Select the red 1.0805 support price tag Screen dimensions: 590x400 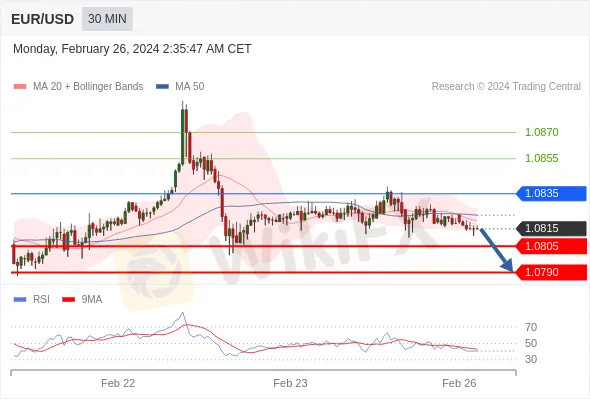click(551, 246)
